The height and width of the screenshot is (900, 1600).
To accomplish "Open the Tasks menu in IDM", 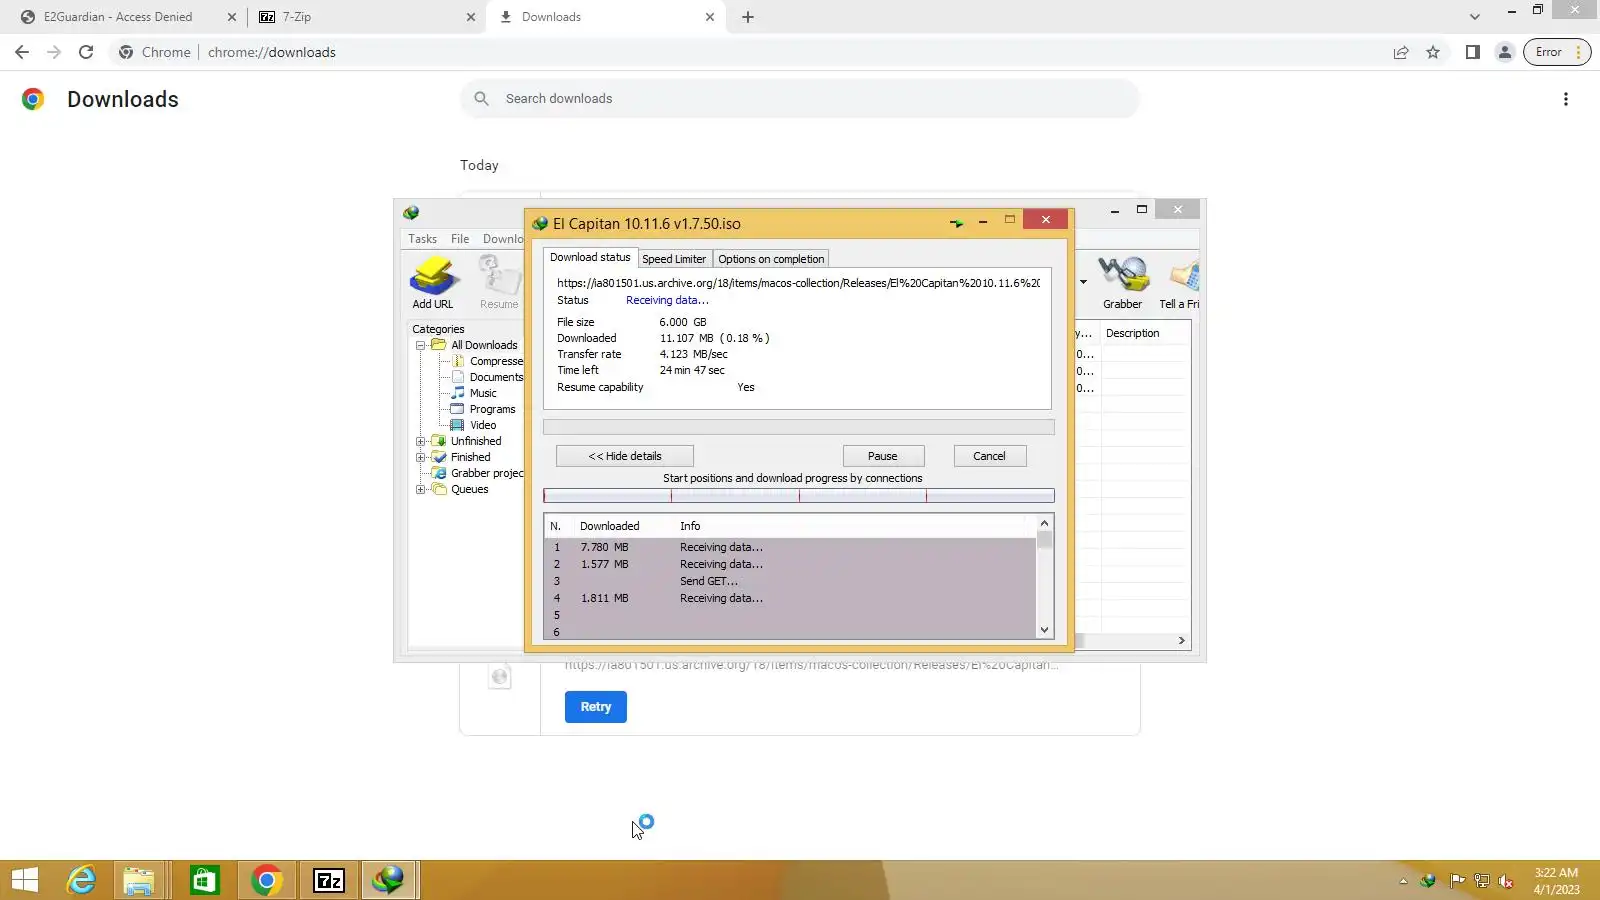I will [422, 239].
